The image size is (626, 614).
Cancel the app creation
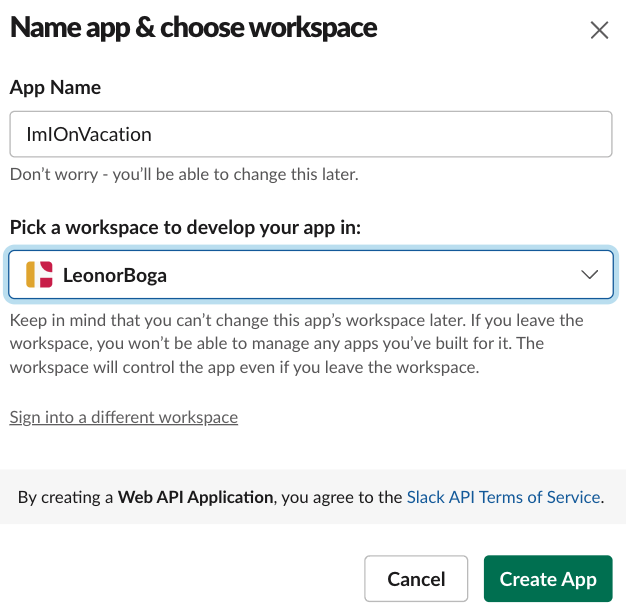pos(416,578)
